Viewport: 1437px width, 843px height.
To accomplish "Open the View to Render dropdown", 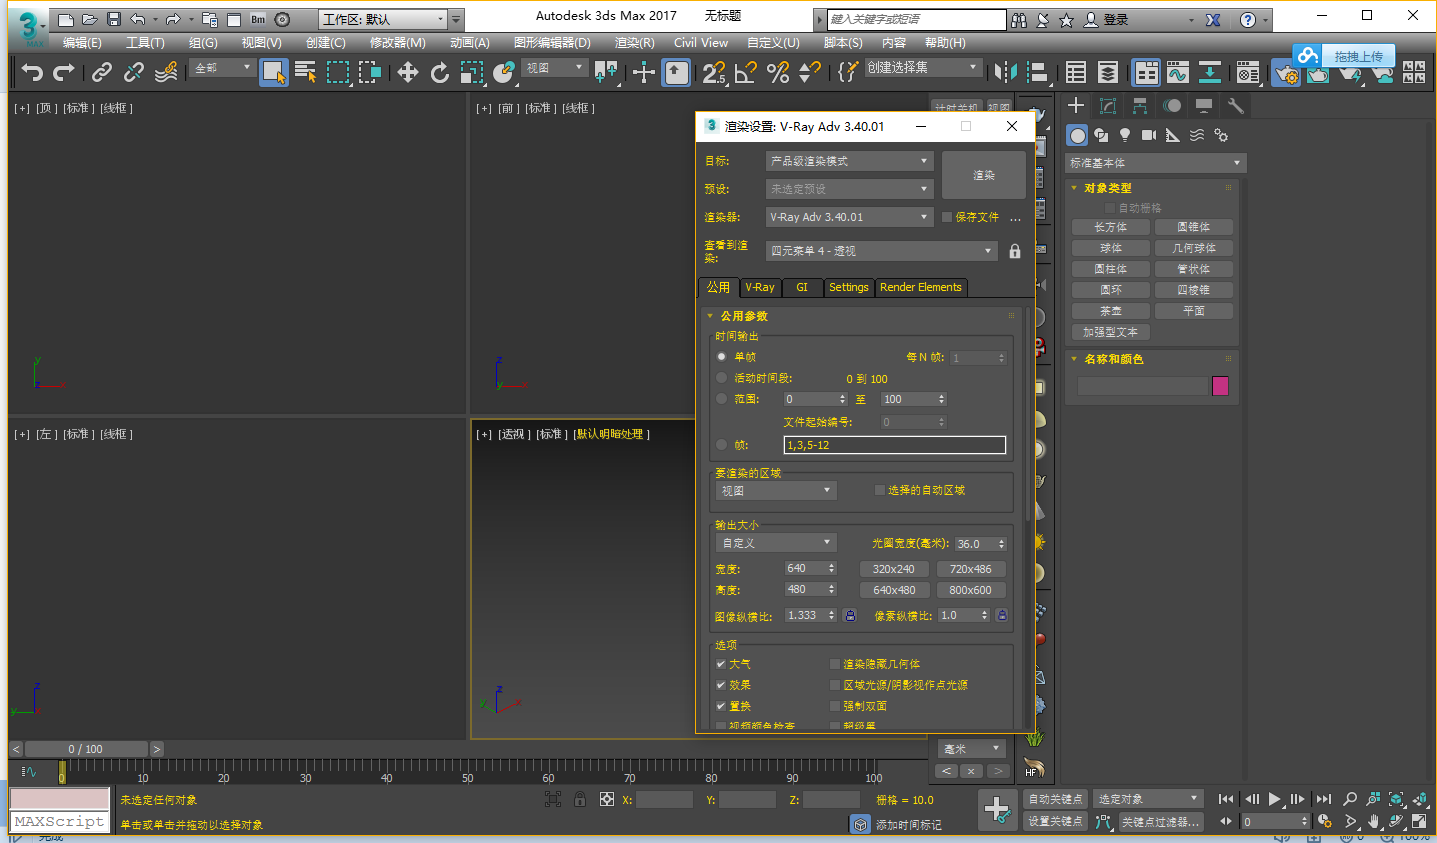I will (882, 251).
